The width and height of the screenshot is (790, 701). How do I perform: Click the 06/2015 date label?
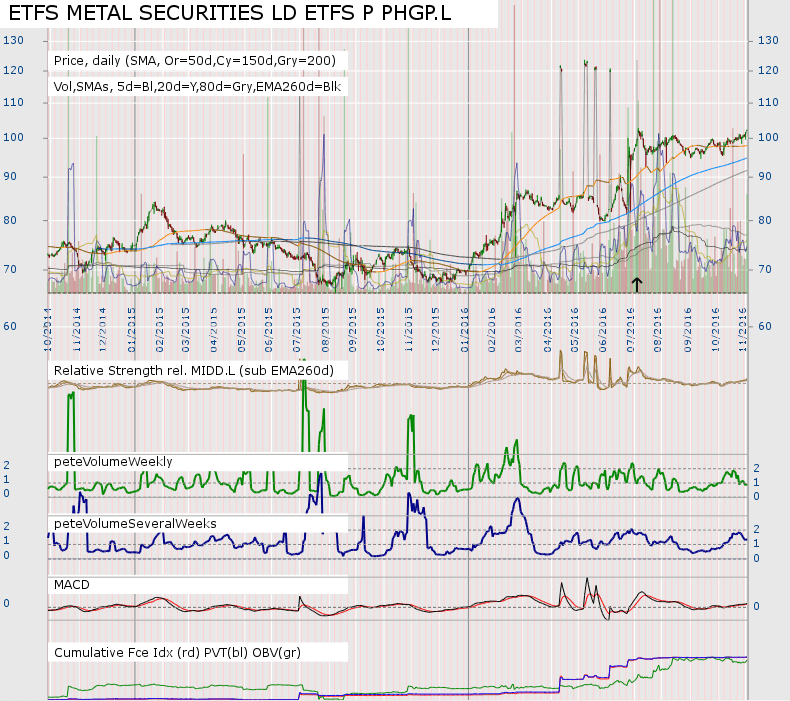click(269, 330)
